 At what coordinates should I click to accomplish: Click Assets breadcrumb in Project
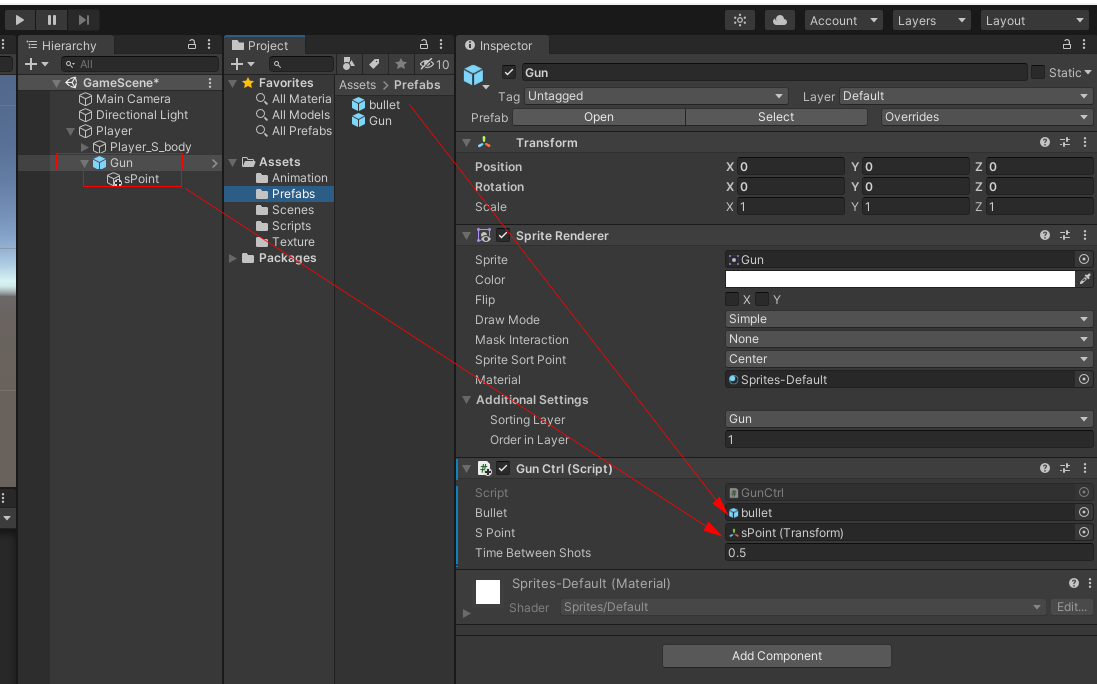[358, 85]
